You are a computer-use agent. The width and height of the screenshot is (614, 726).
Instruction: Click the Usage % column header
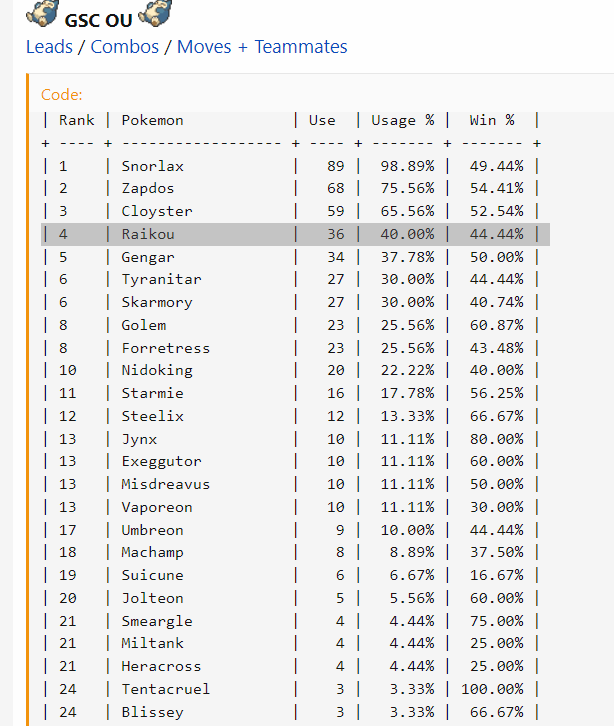click(402, 120)
